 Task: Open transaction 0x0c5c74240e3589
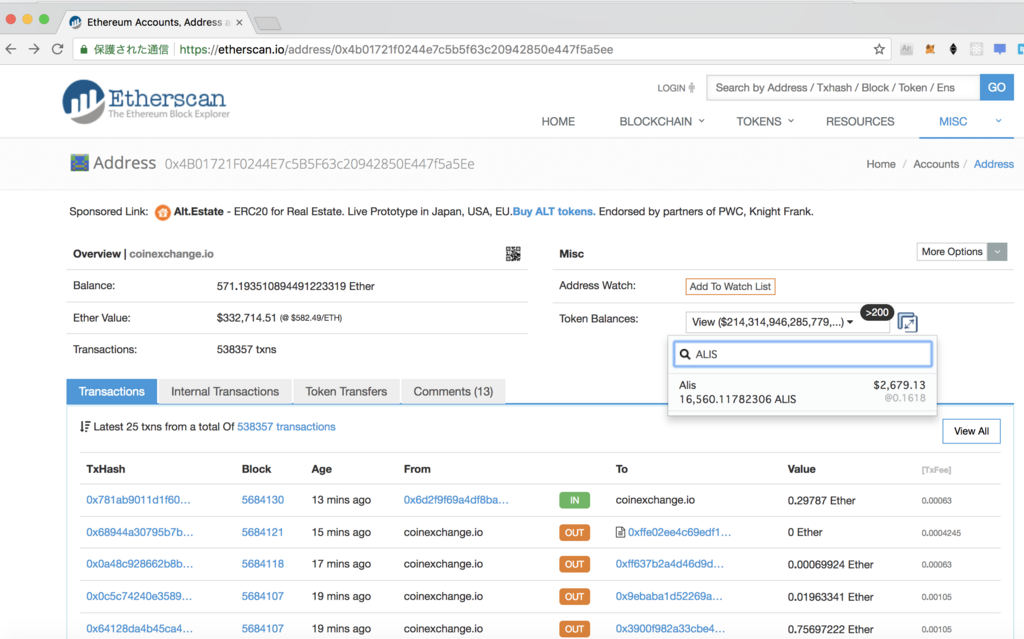pos(139,597)
